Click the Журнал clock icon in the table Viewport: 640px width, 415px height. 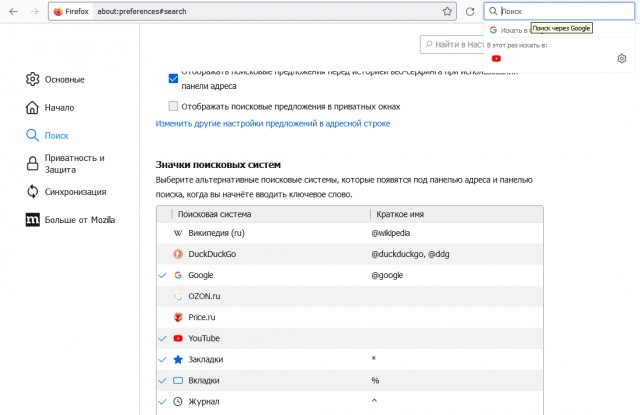click(178, 402)
